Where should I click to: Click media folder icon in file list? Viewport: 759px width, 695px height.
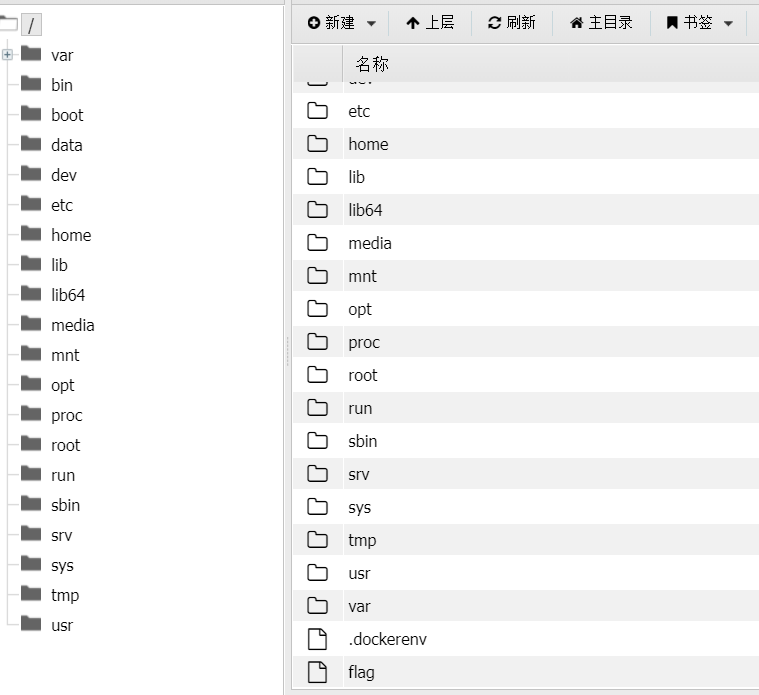click(x=318, y=242)
